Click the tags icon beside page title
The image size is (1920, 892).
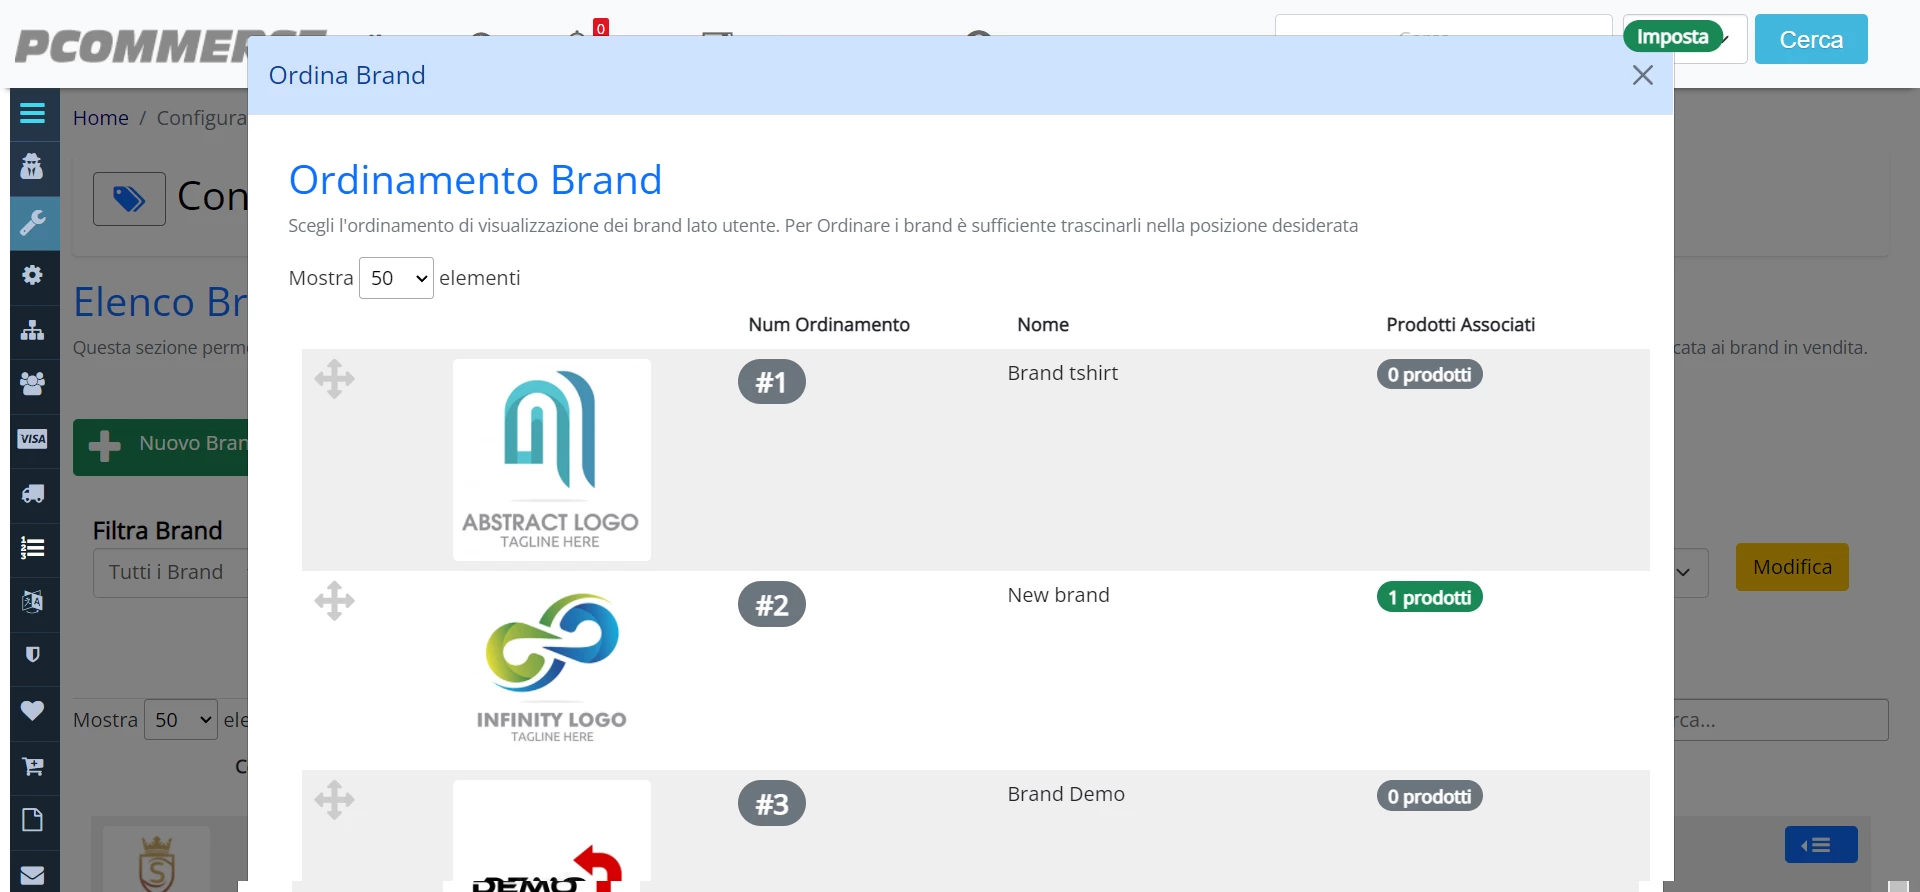coord(129,199)
